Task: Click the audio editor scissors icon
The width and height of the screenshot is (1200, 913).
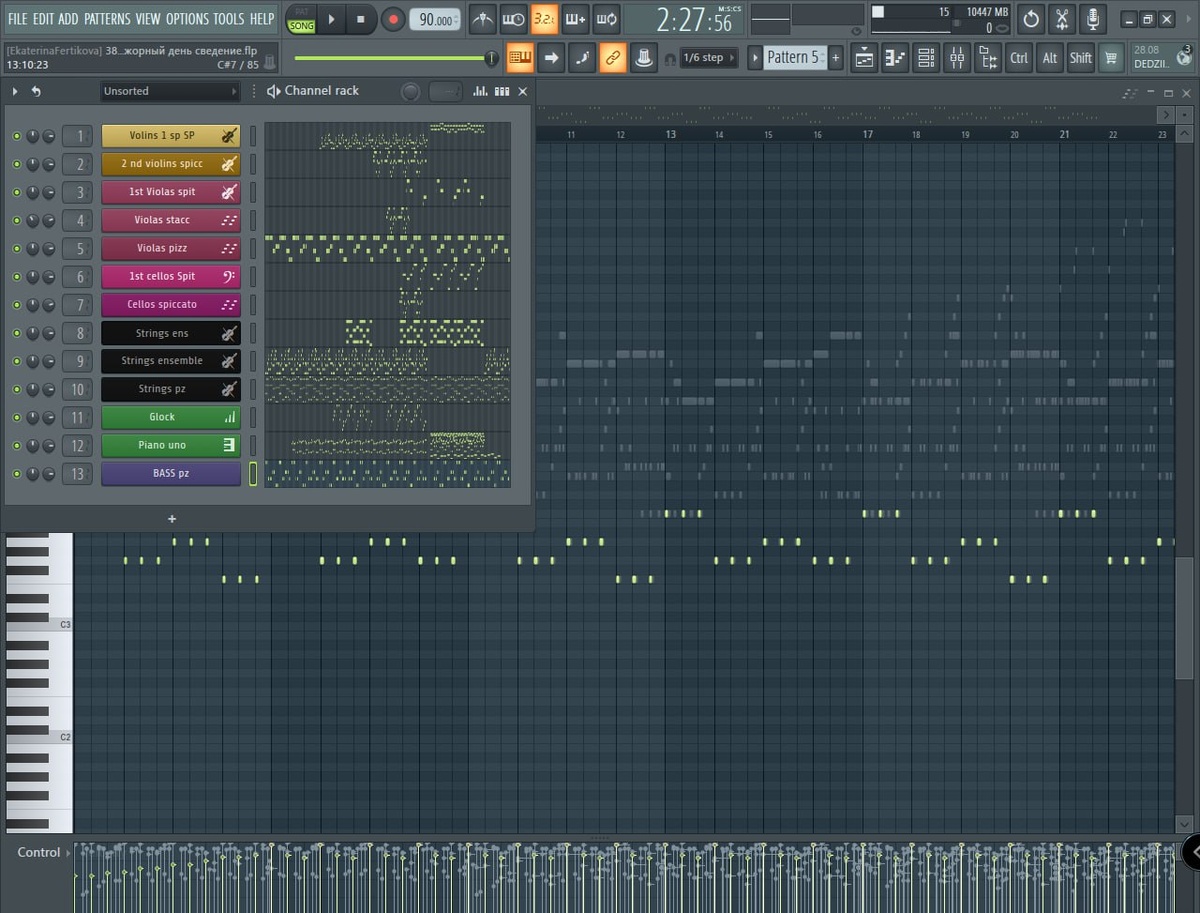Action: (x=1062, y=19)
